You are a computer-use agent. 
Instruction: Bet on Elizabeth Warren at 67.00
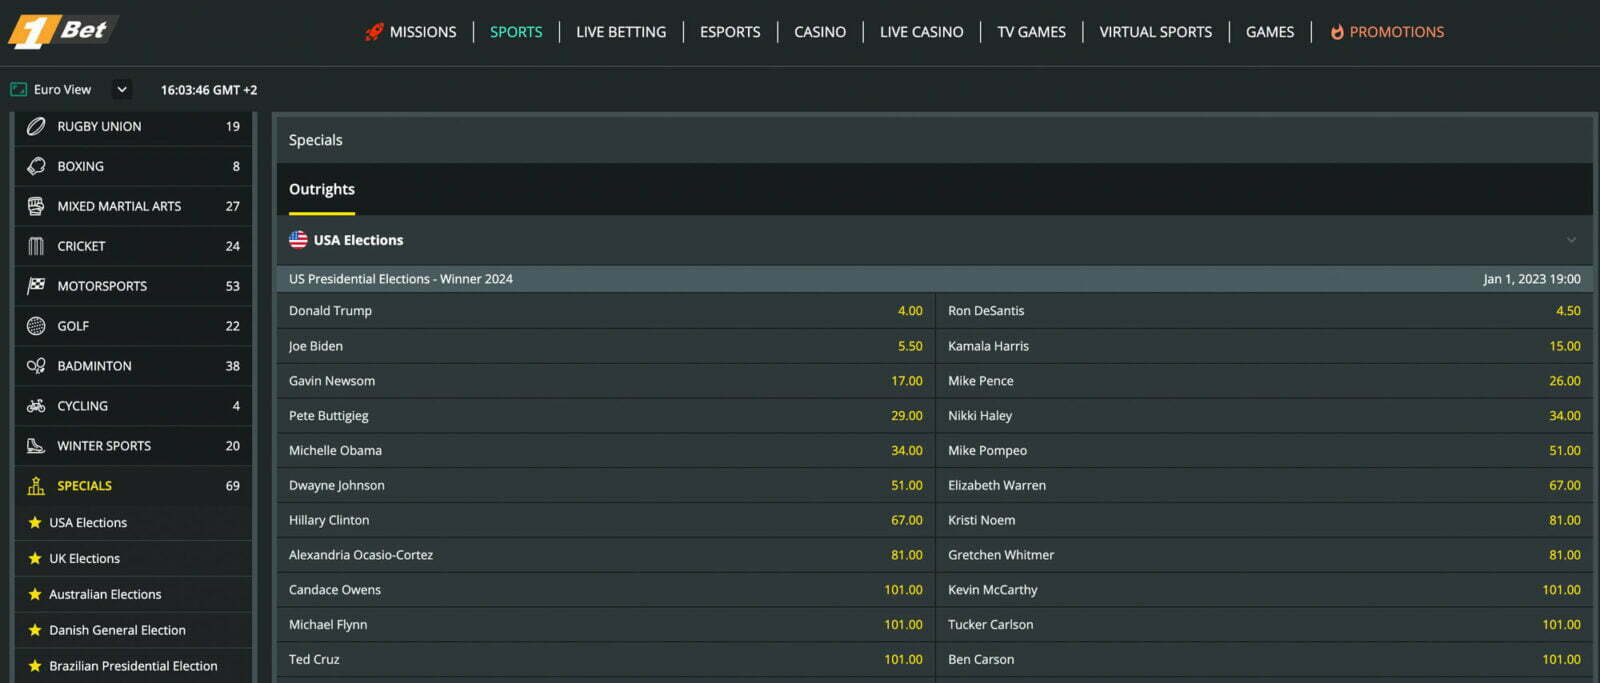pos(1264,486)
